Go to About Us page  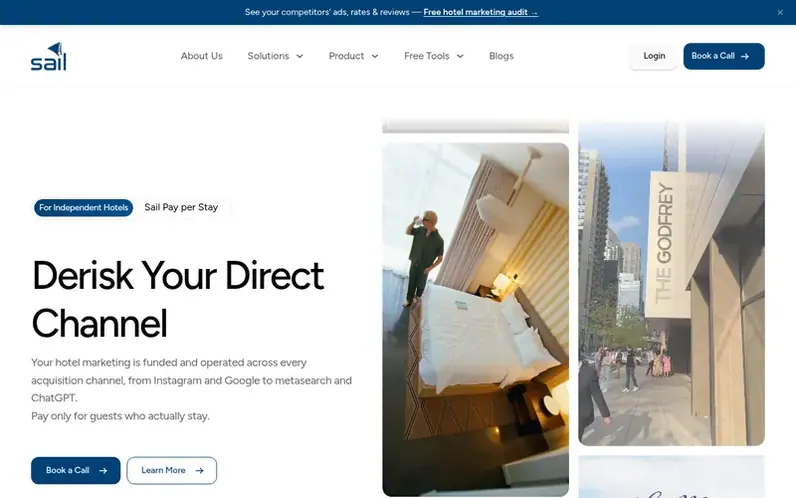(x=202, y=56)
